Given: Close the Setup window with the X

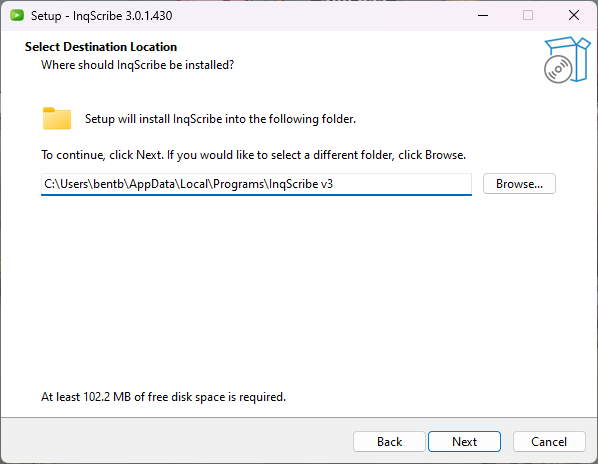Looking at the screenshot, I should [x=574, y=16].
